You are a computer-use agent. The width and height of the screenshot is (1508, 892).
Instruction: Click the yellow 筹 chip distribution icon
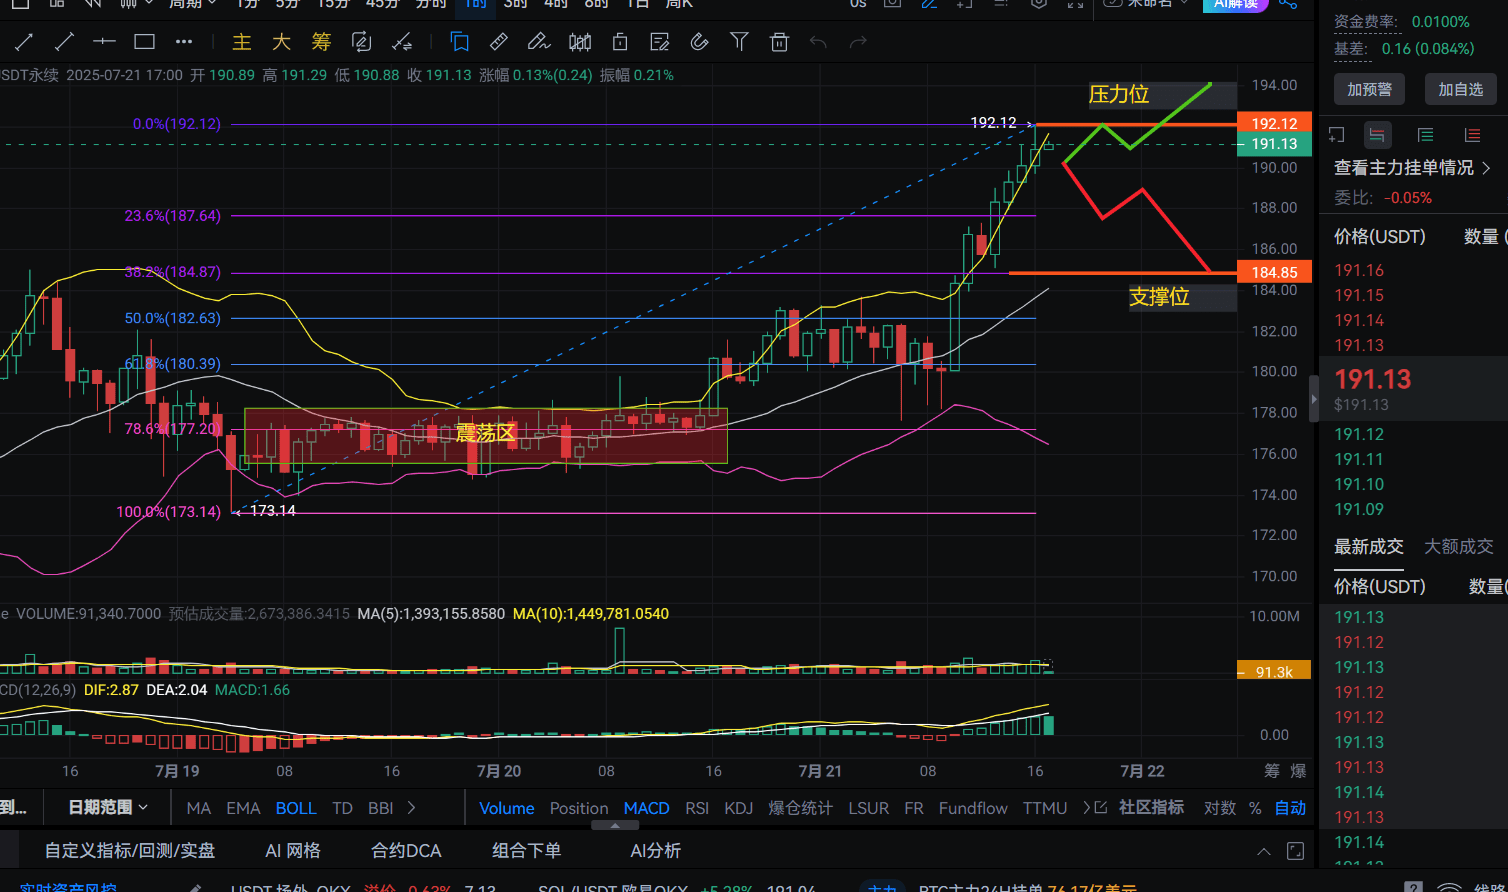point(321,42)
